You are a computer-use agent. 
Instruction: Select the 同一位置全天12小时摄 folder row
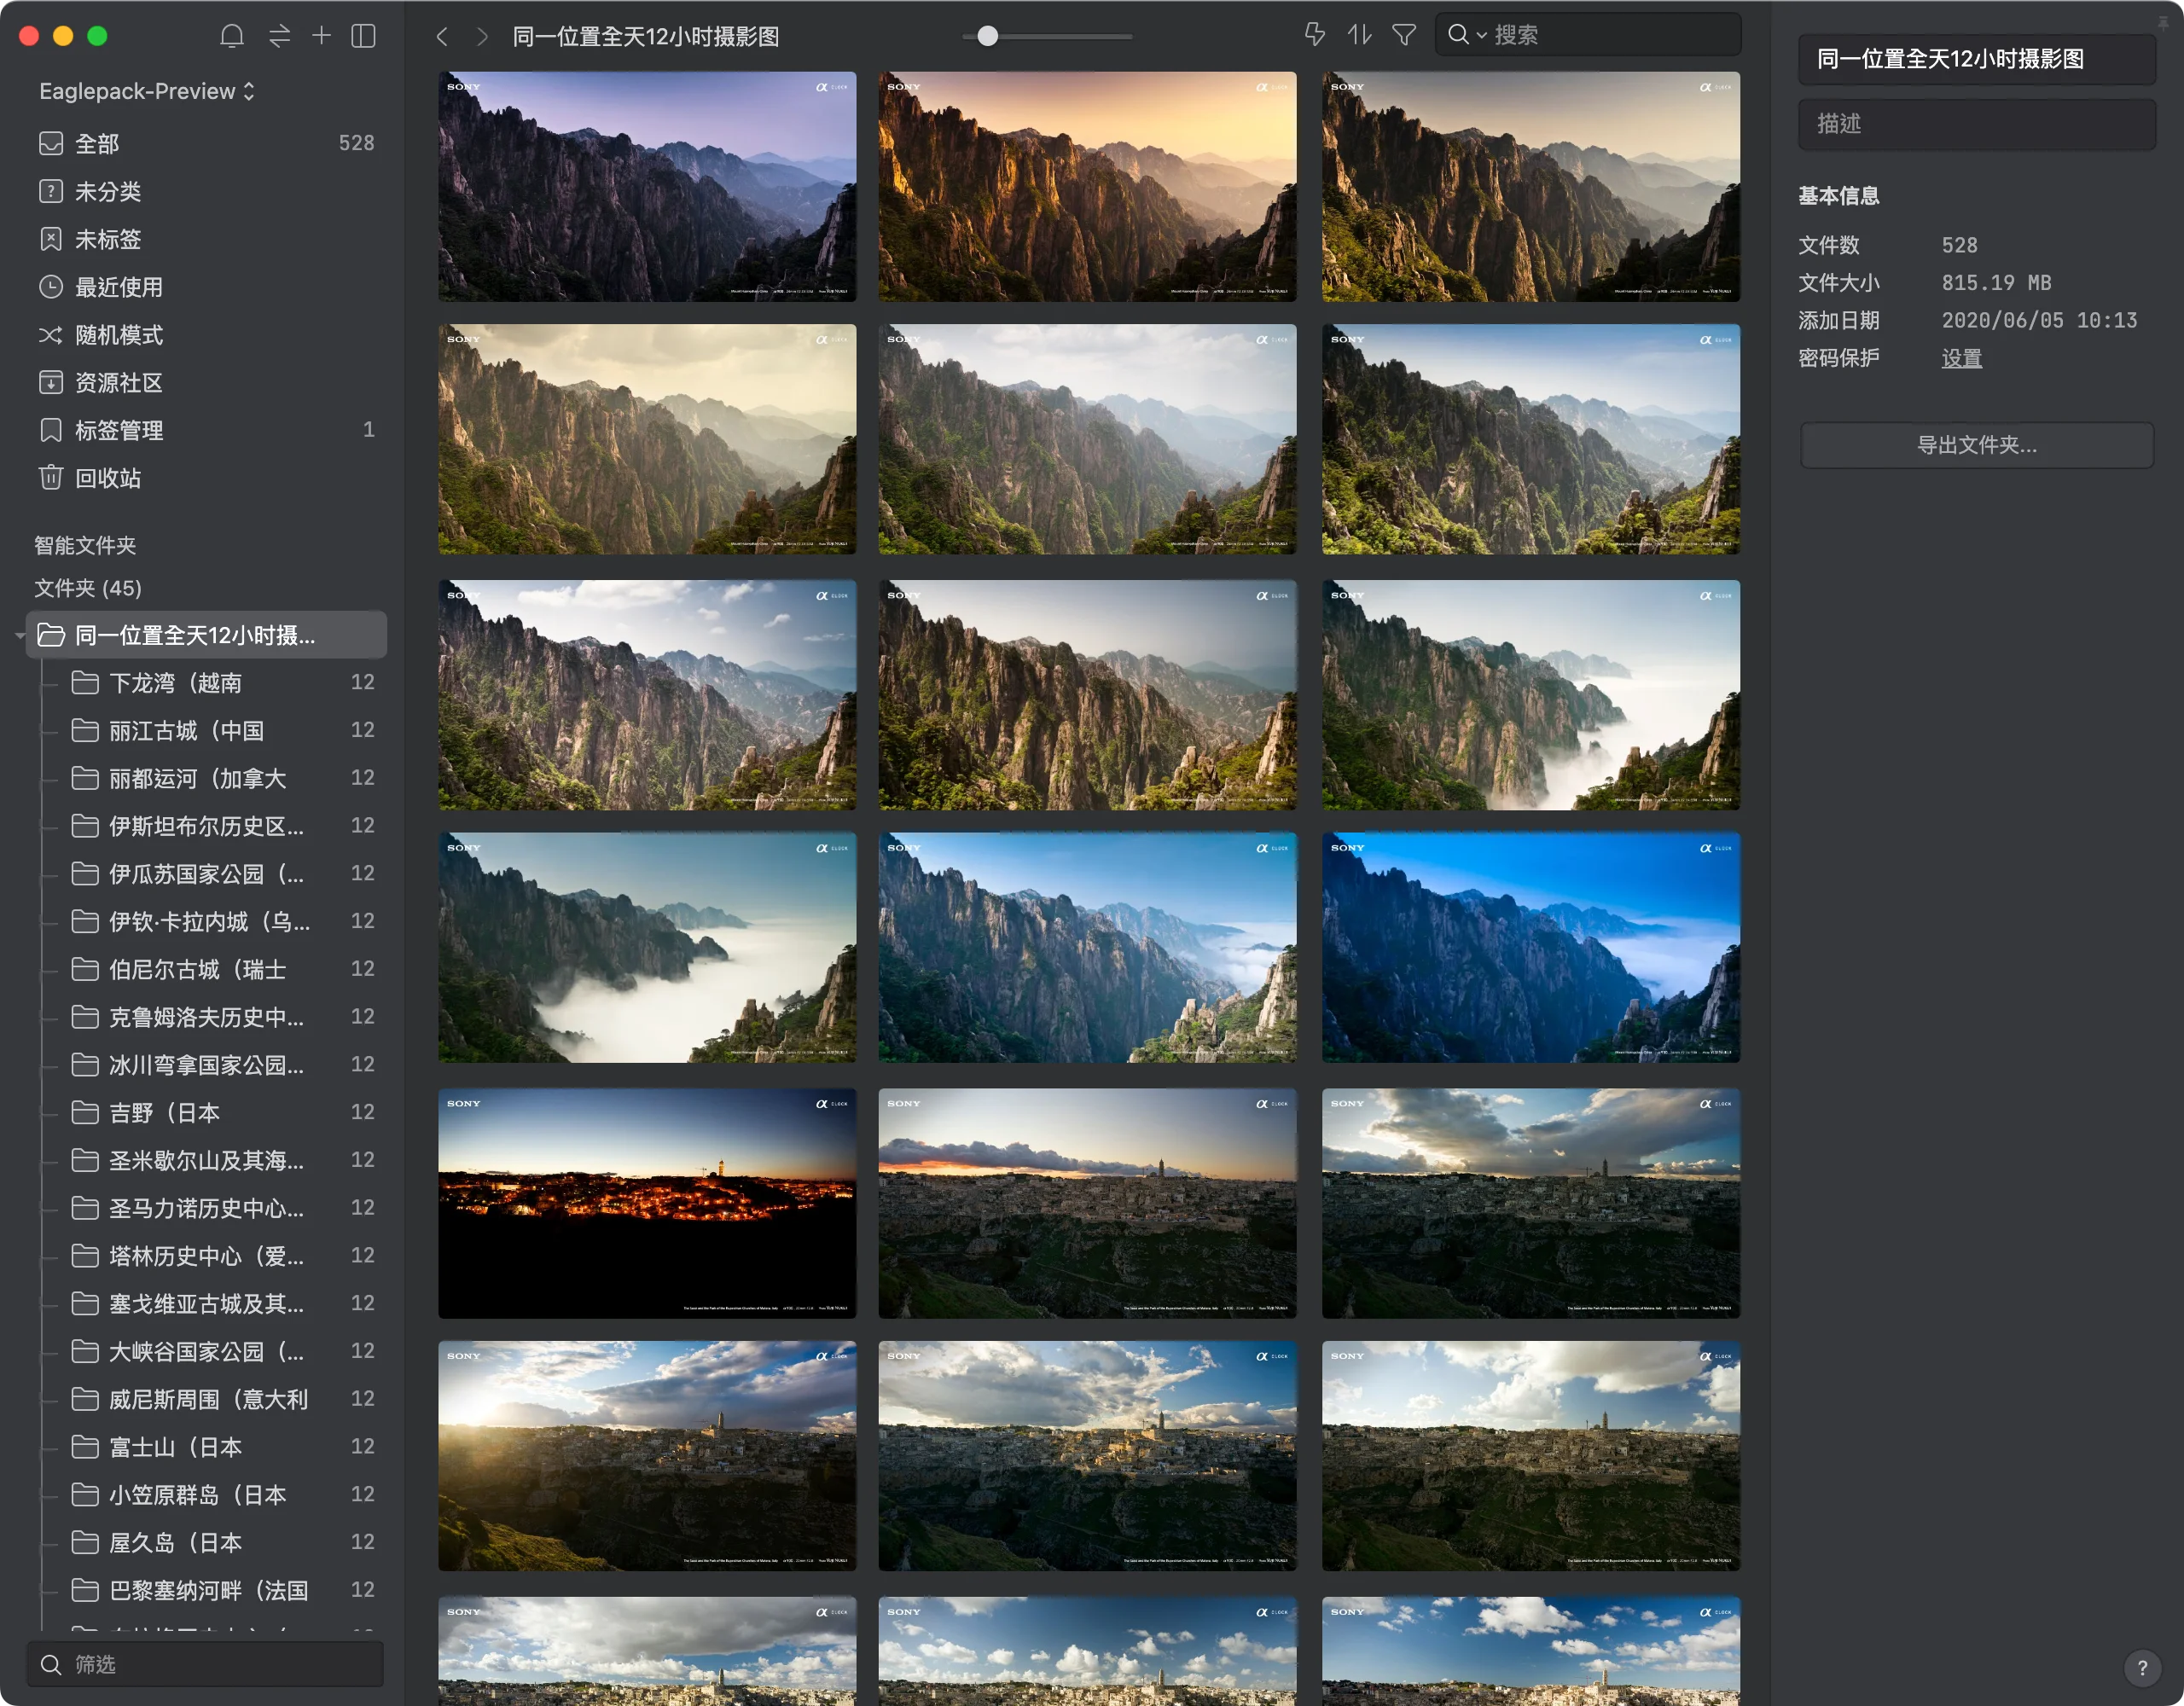pyautogui.click(x=206, y=635)
